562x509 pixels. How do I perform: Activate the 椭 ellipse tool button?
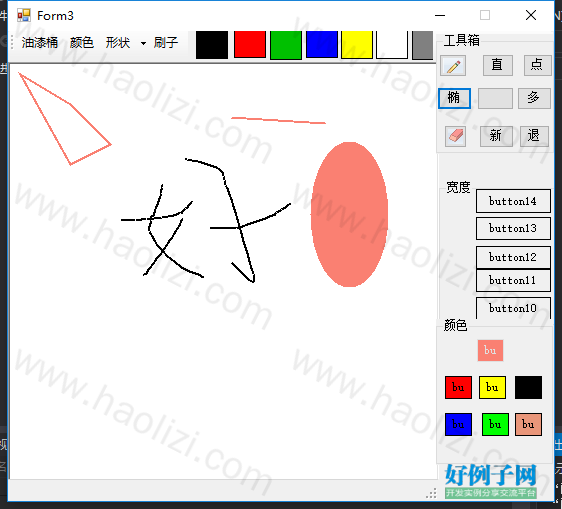tap(454, 98)
